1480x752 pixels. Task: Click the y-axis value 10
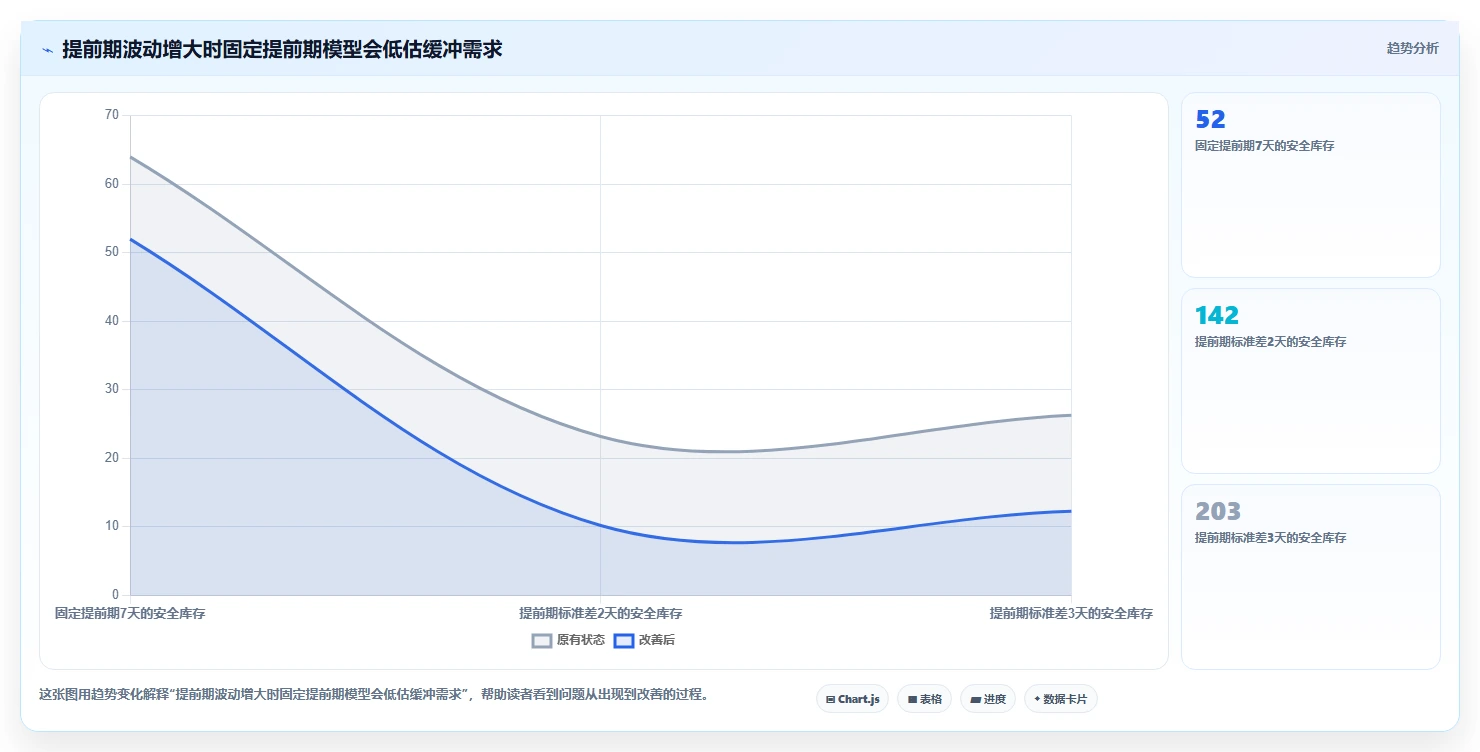[111, 526]
